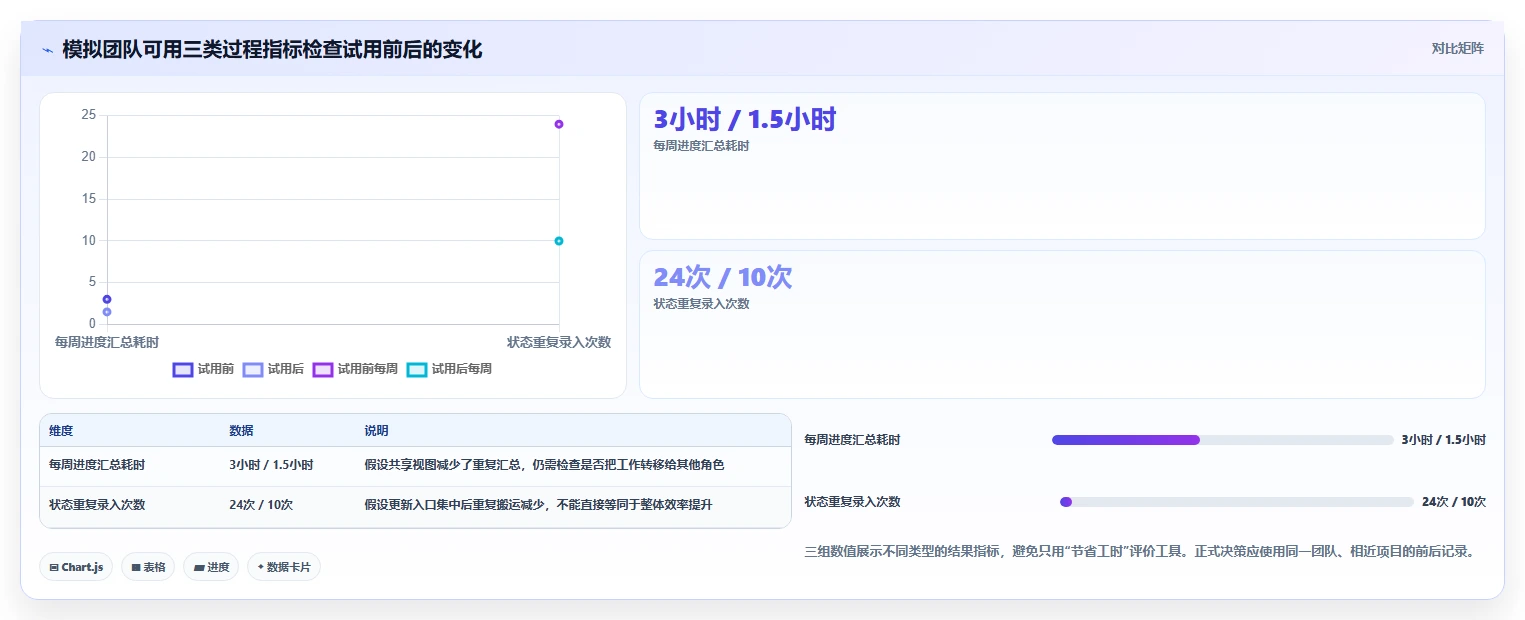Click the 进度 chip
1525x620 pixels.
(211, 567)
